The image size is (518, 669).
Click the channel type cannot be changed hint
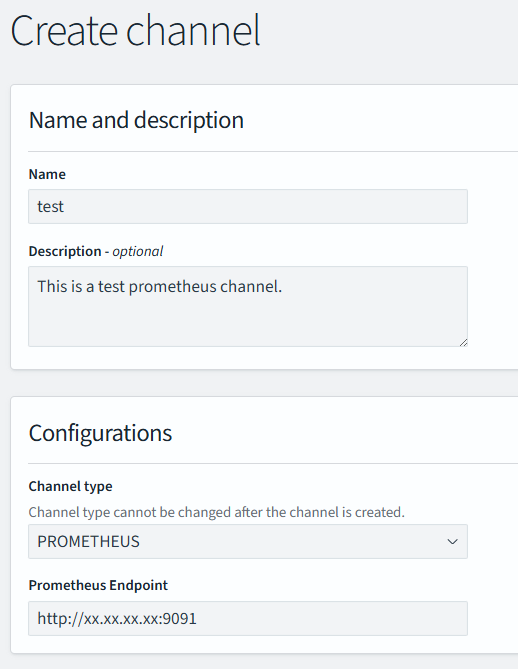216,512
